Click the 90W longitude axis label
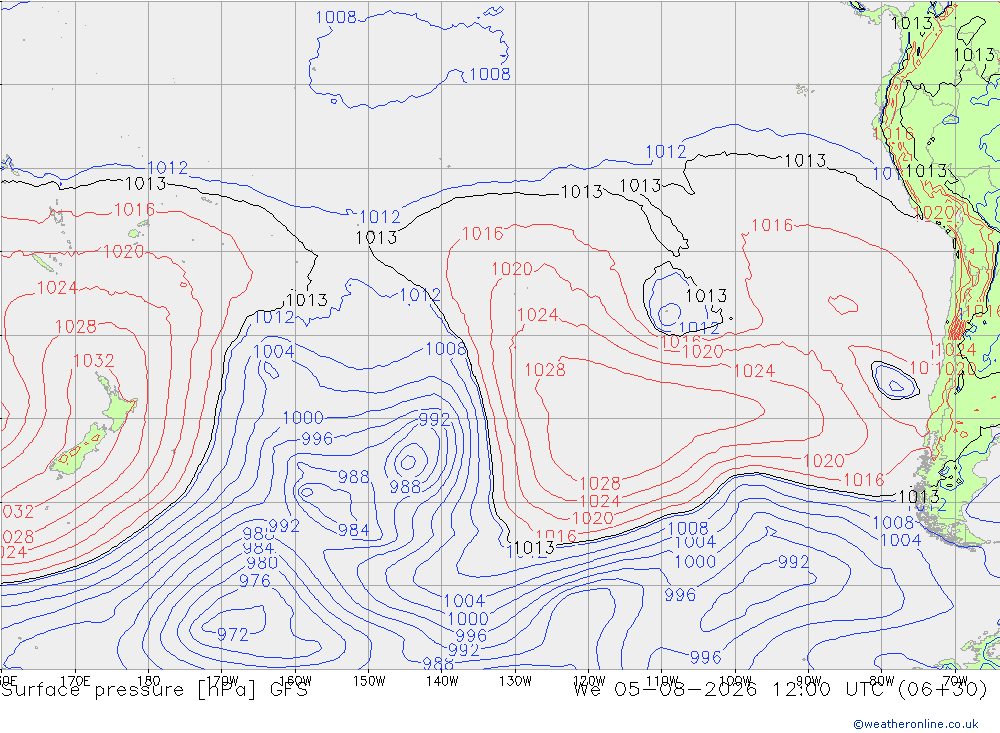The image size is (1000, 733). pos(809,681)
